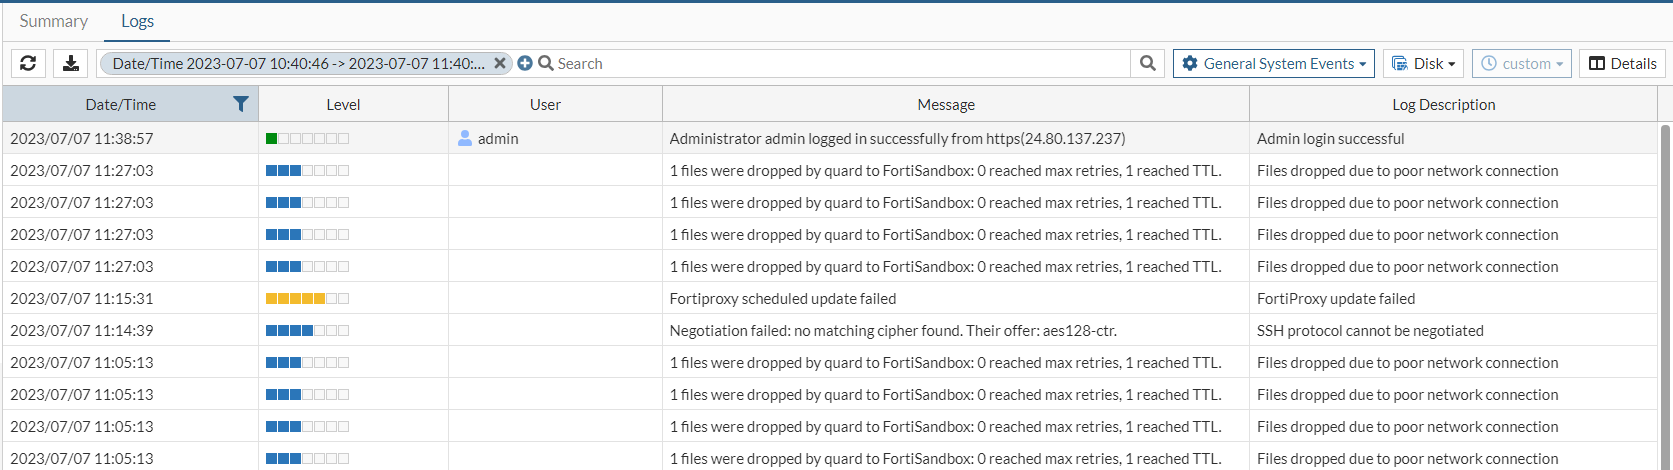Open the General System Events dropdown

click(x=1273, y=63)
